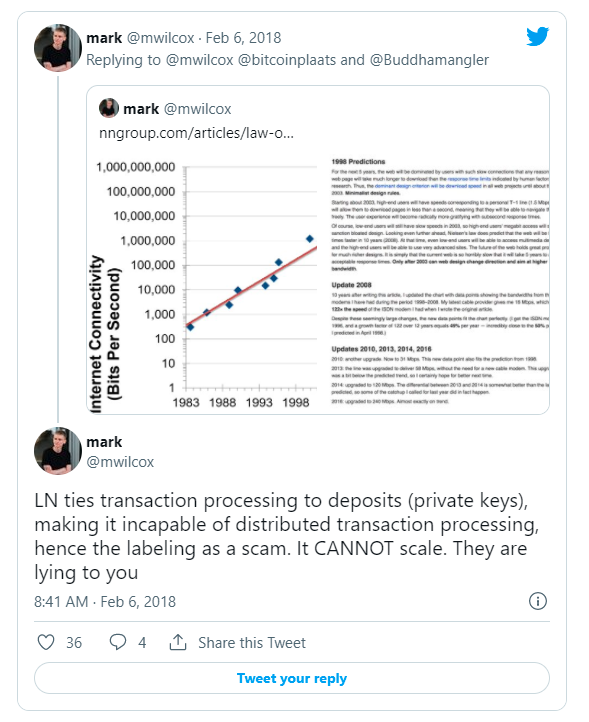Like the tweet with heart icon
This screenshot has height=722, width=589.
click(x=46, y=642)
